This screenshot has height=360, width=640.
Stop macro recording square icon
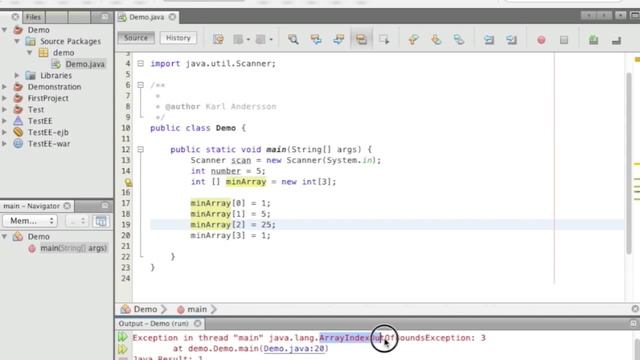coord(564,40)
